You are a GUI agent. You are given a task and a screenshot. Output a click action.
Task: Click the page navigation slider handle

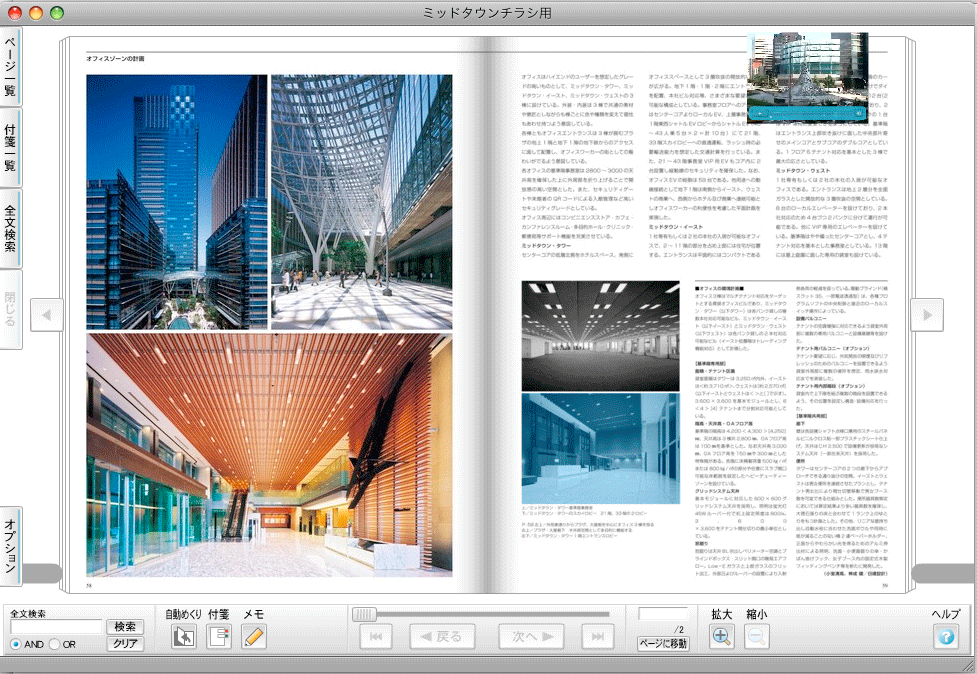tap(365, 614)
